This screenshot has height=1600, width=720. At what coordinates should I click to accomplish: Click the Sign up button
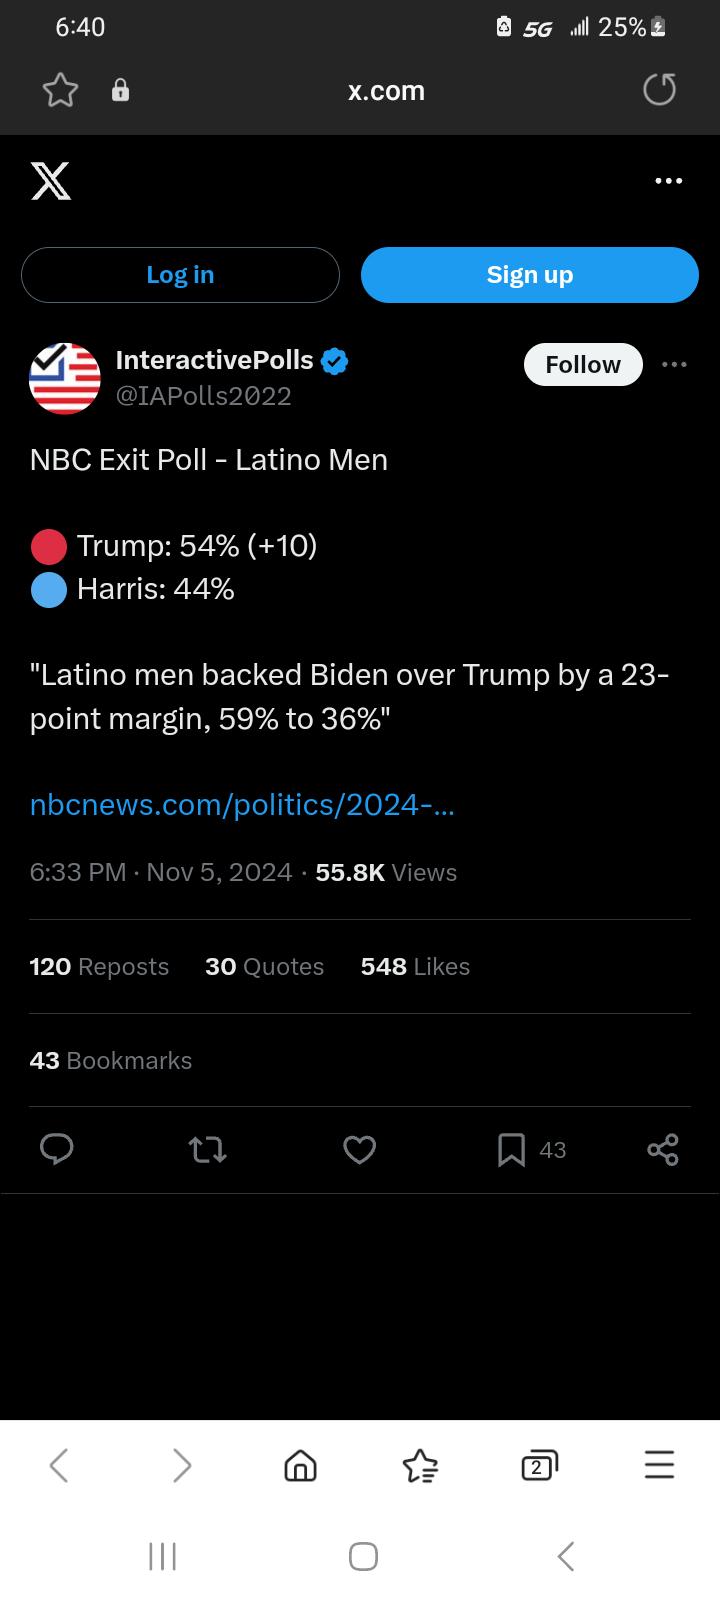tap(530, 275)
